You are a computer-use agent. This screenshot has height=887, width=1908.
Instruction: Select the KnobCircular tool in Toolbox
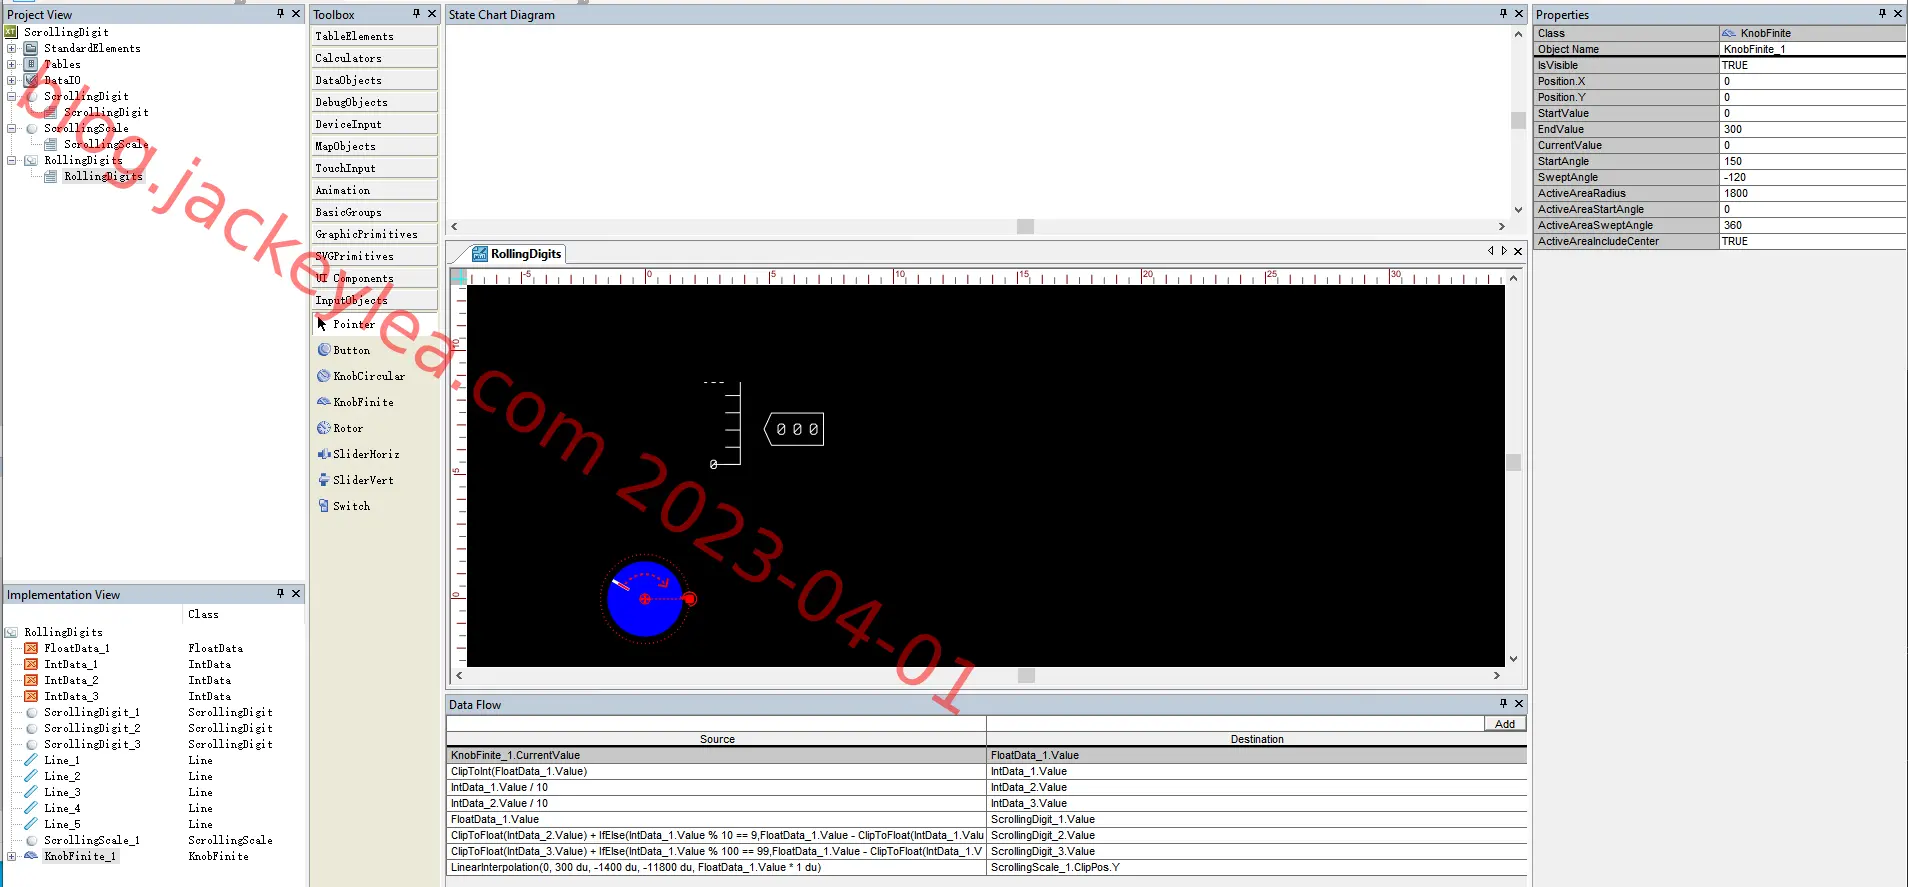coord(361,376)
